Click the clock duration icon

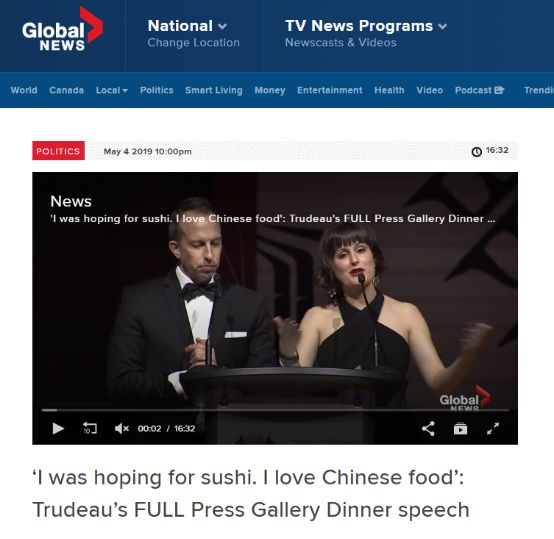[477, 152]
